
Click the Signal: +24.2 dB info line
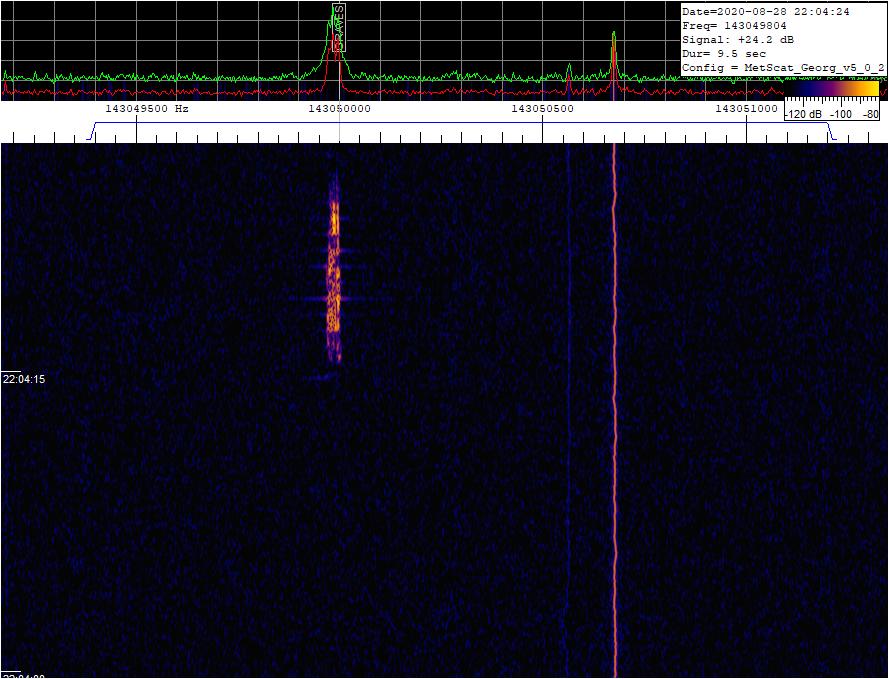[738, 40]
